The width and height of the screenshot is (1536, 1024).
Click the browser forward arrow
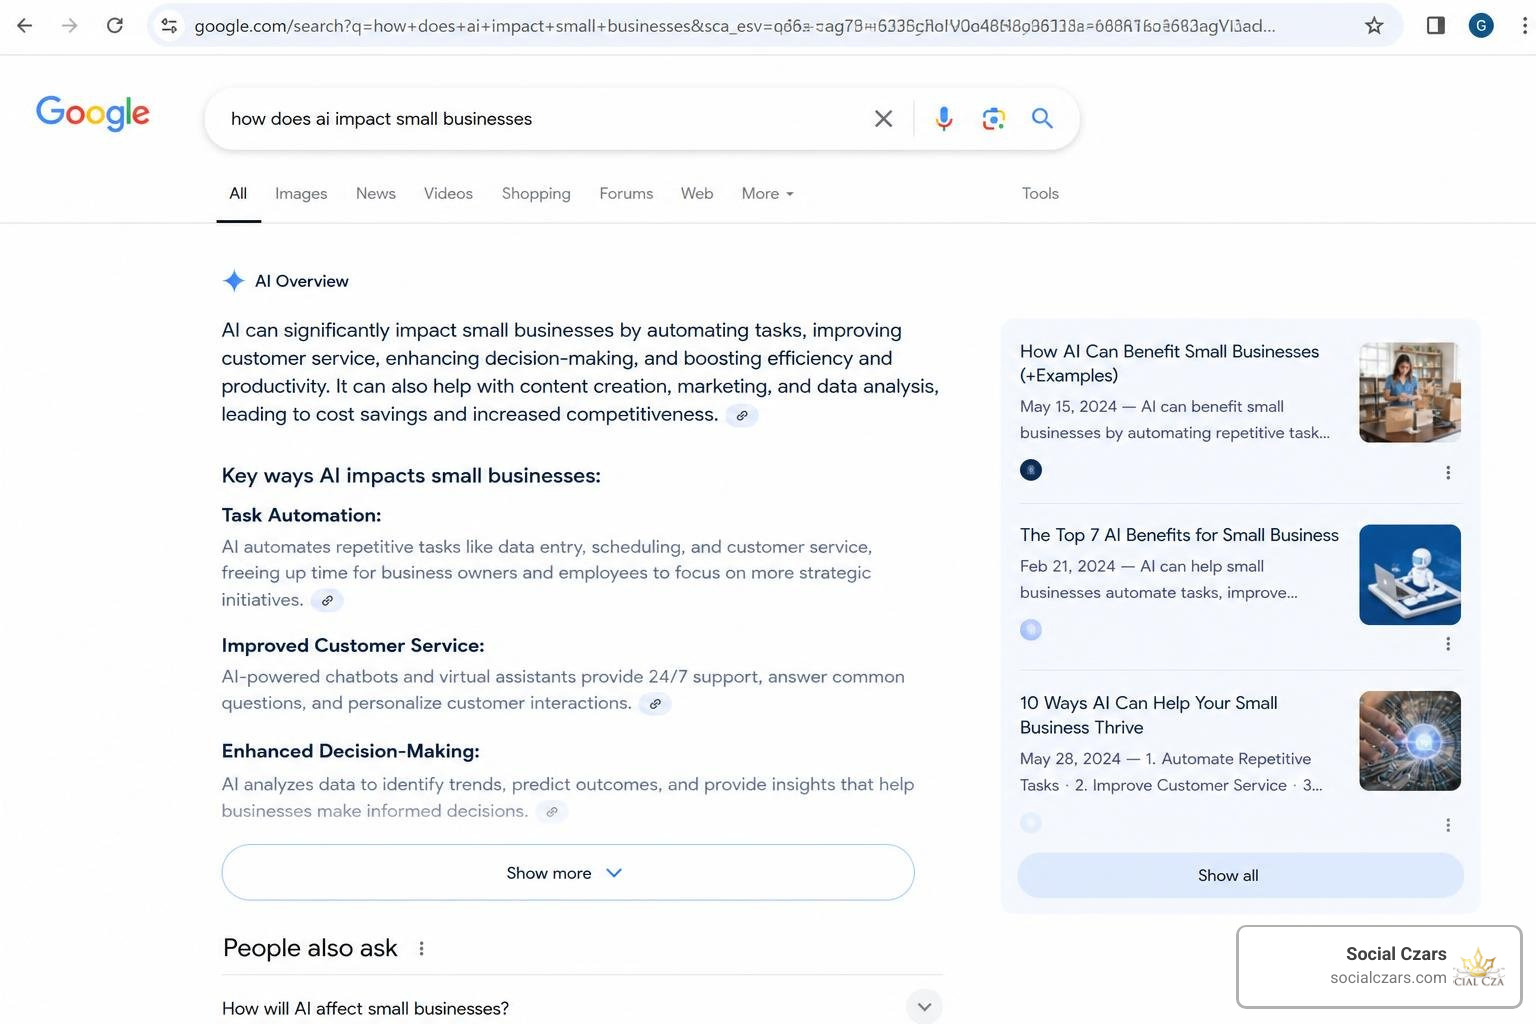(69, 25)
